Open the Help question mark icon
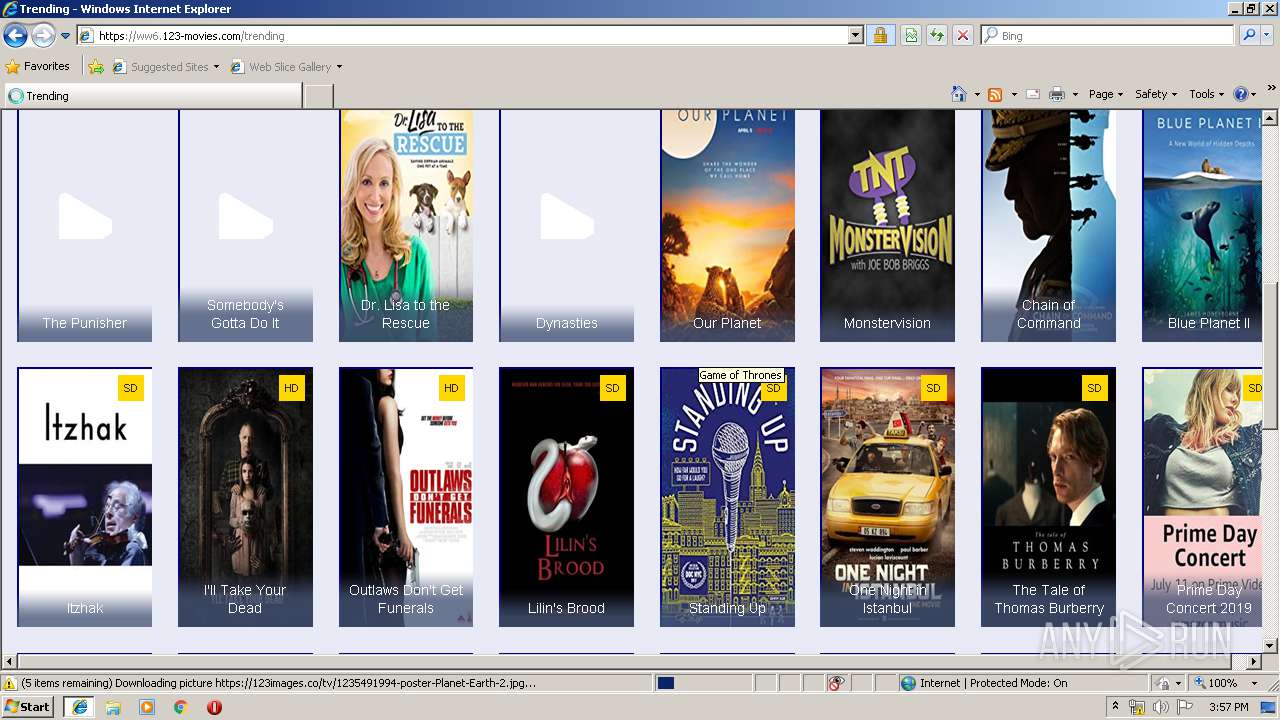Screen dimensions: 1280x720 click(1240, 94)
